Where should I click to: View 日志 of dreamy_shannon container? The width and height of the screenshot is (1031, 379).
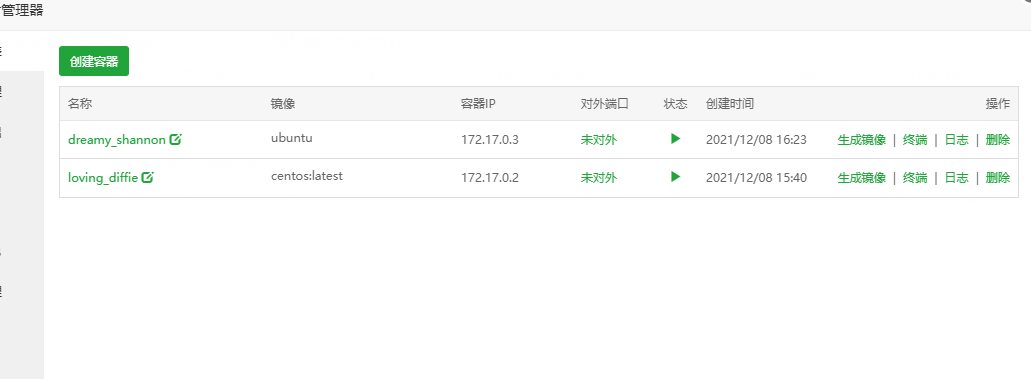point(956,140)
